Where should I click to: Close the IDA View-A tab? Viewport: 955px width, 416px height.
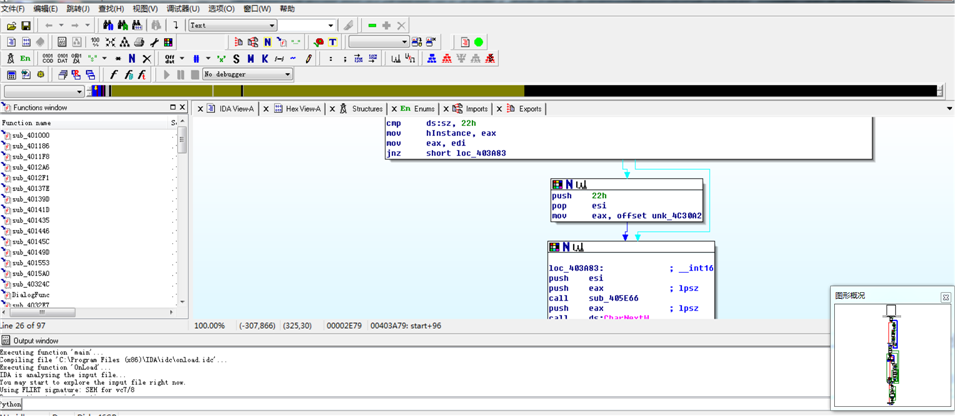pyautogui.click(x=198, y=109)
